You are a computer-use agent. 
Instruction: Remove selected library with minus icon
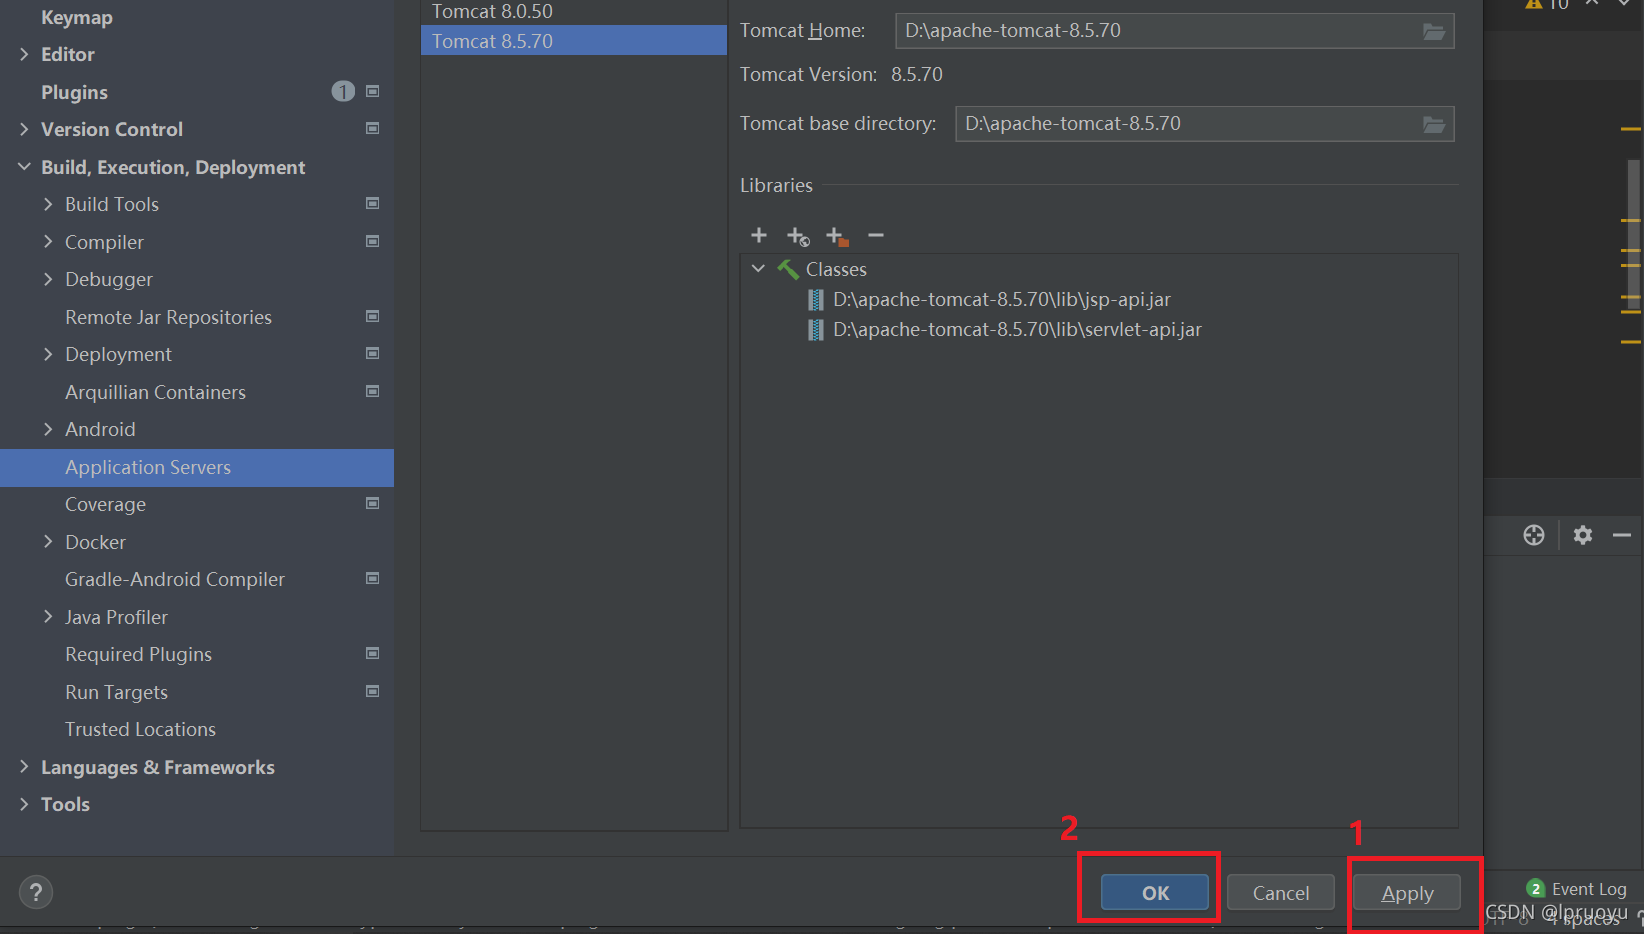pyautogui.click(x=876, y=235)
